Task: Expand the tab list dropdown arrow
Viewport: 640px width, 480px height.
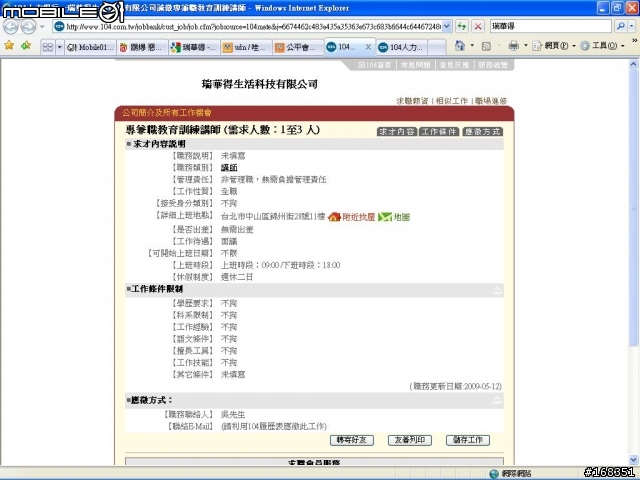Action: point(59,47)
